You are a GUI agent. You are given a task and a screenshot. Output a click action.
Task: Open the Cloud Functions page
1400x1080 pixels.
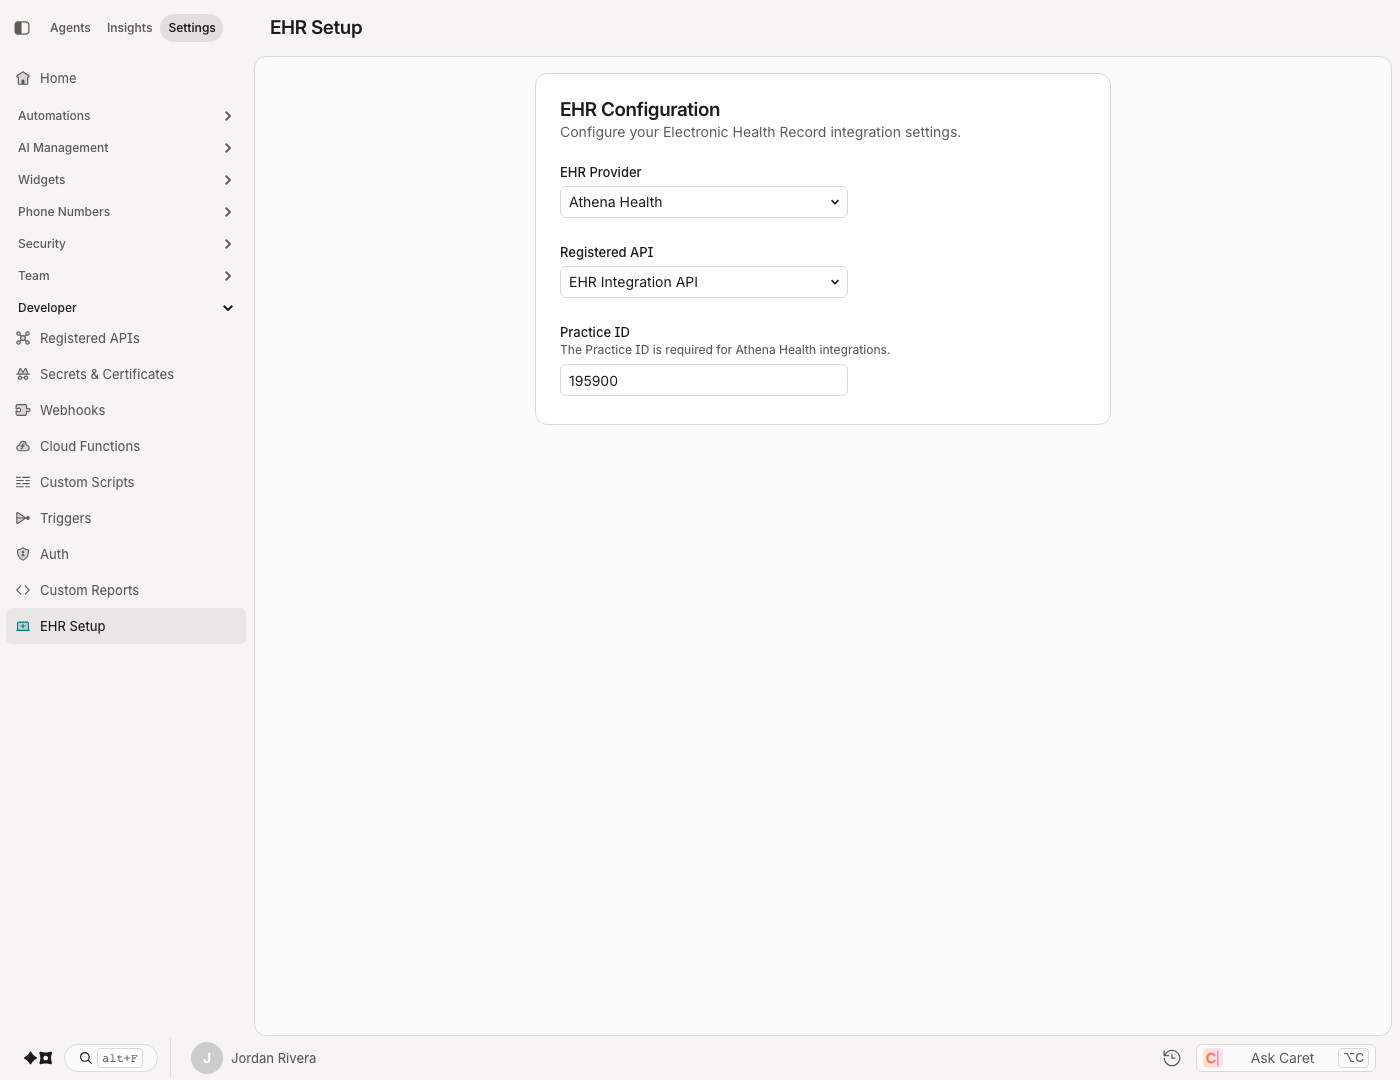tap(126, 446)
